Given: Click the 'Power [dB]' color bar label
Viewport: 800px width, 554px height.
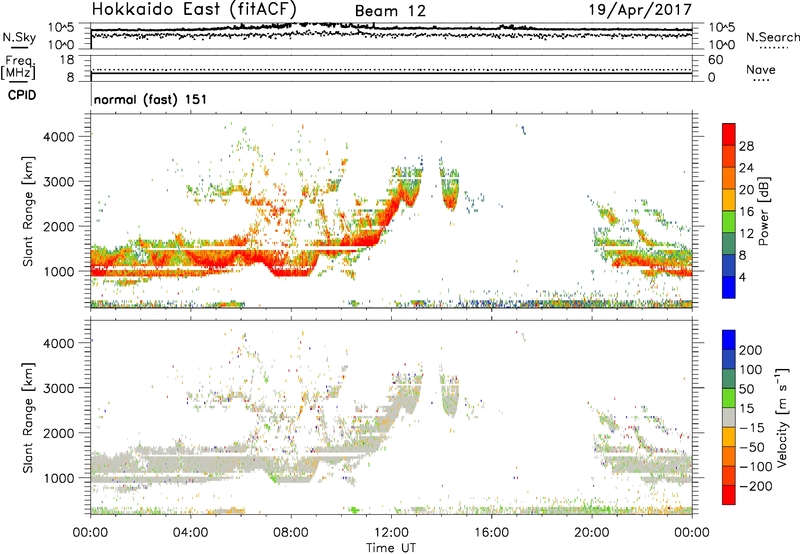Looking at the screenshot, I should pos(764,211).
